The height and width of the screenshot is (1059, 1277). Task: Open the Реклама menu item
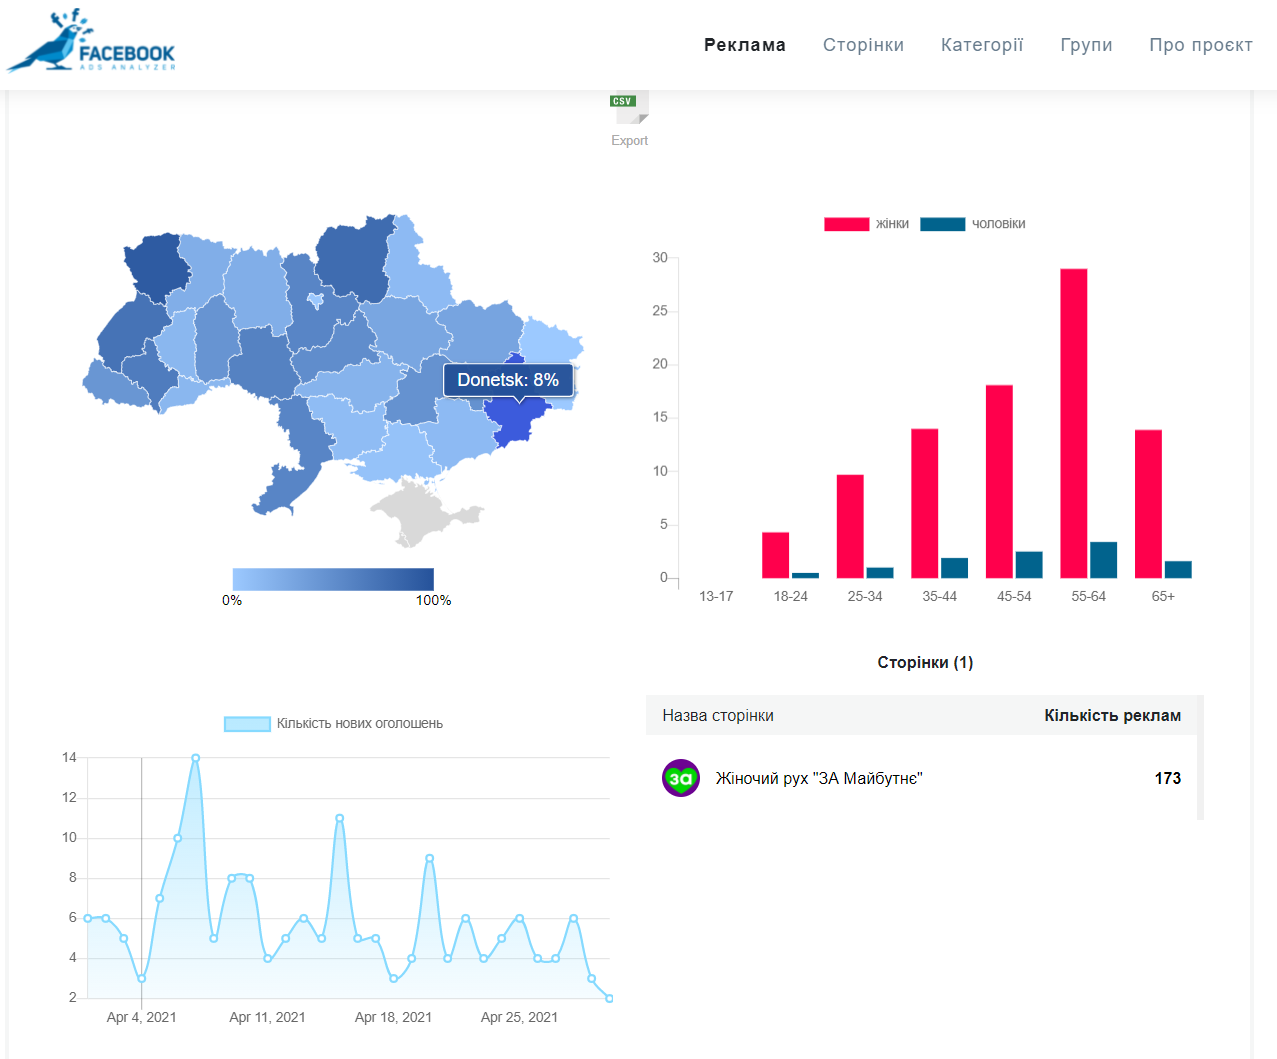[x=744, y=45]
